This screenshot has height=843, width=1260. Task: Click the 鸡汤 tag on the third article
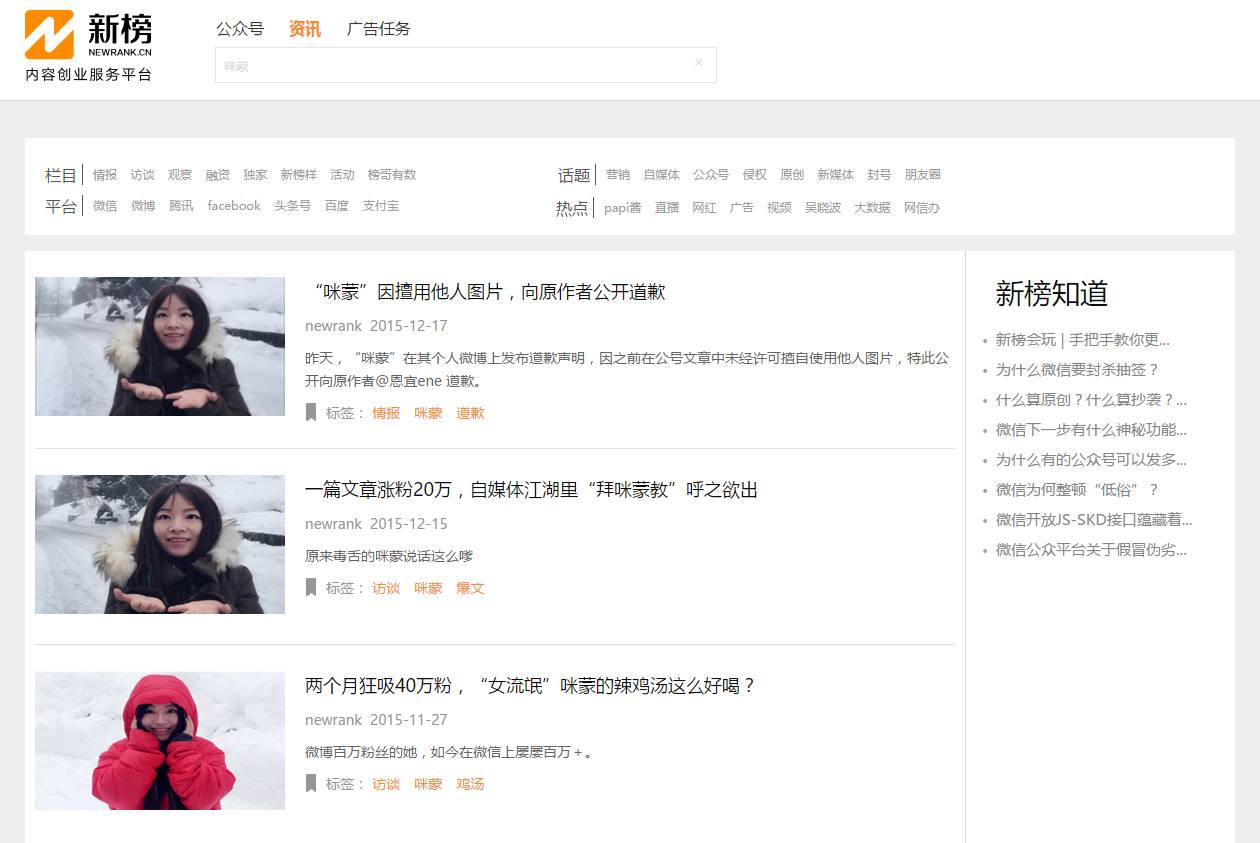point(470,784)
